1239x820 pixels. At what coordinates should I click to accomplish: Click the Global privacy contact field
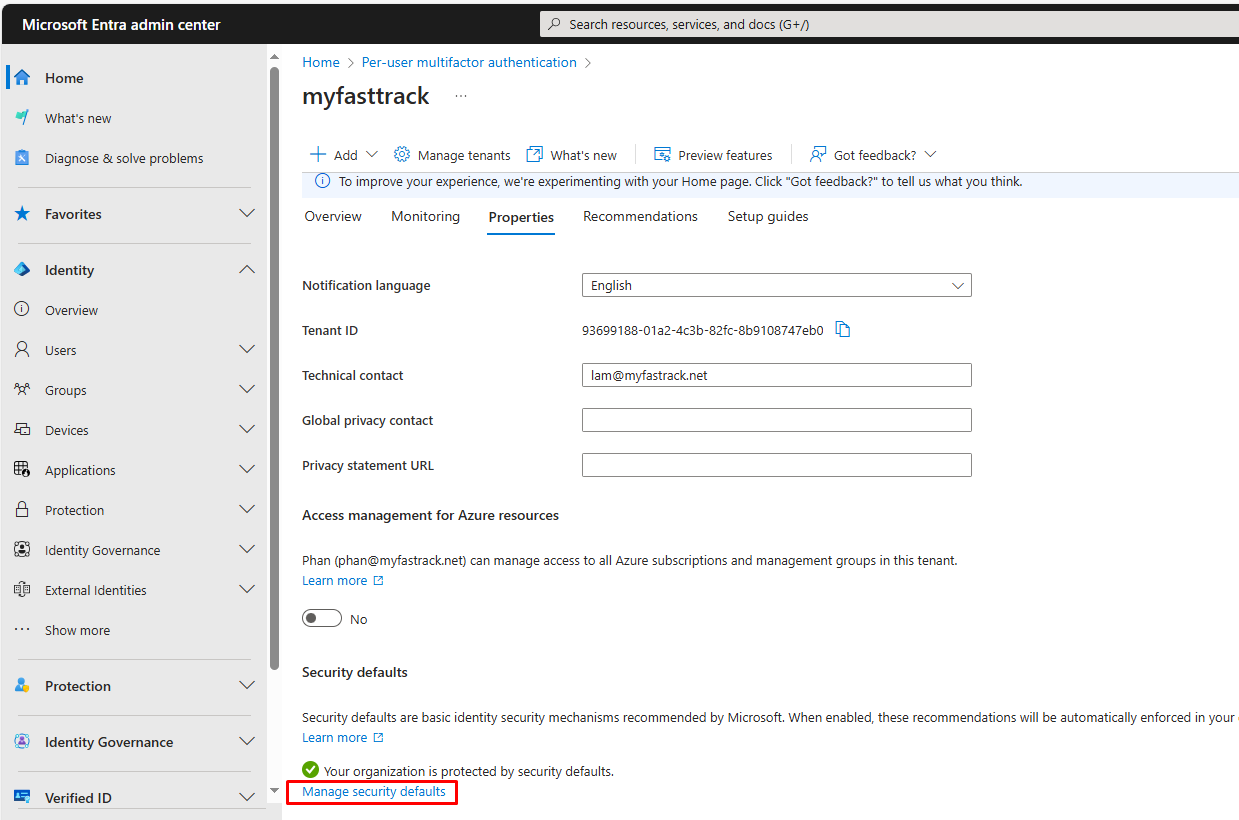[x=777, y=420]
